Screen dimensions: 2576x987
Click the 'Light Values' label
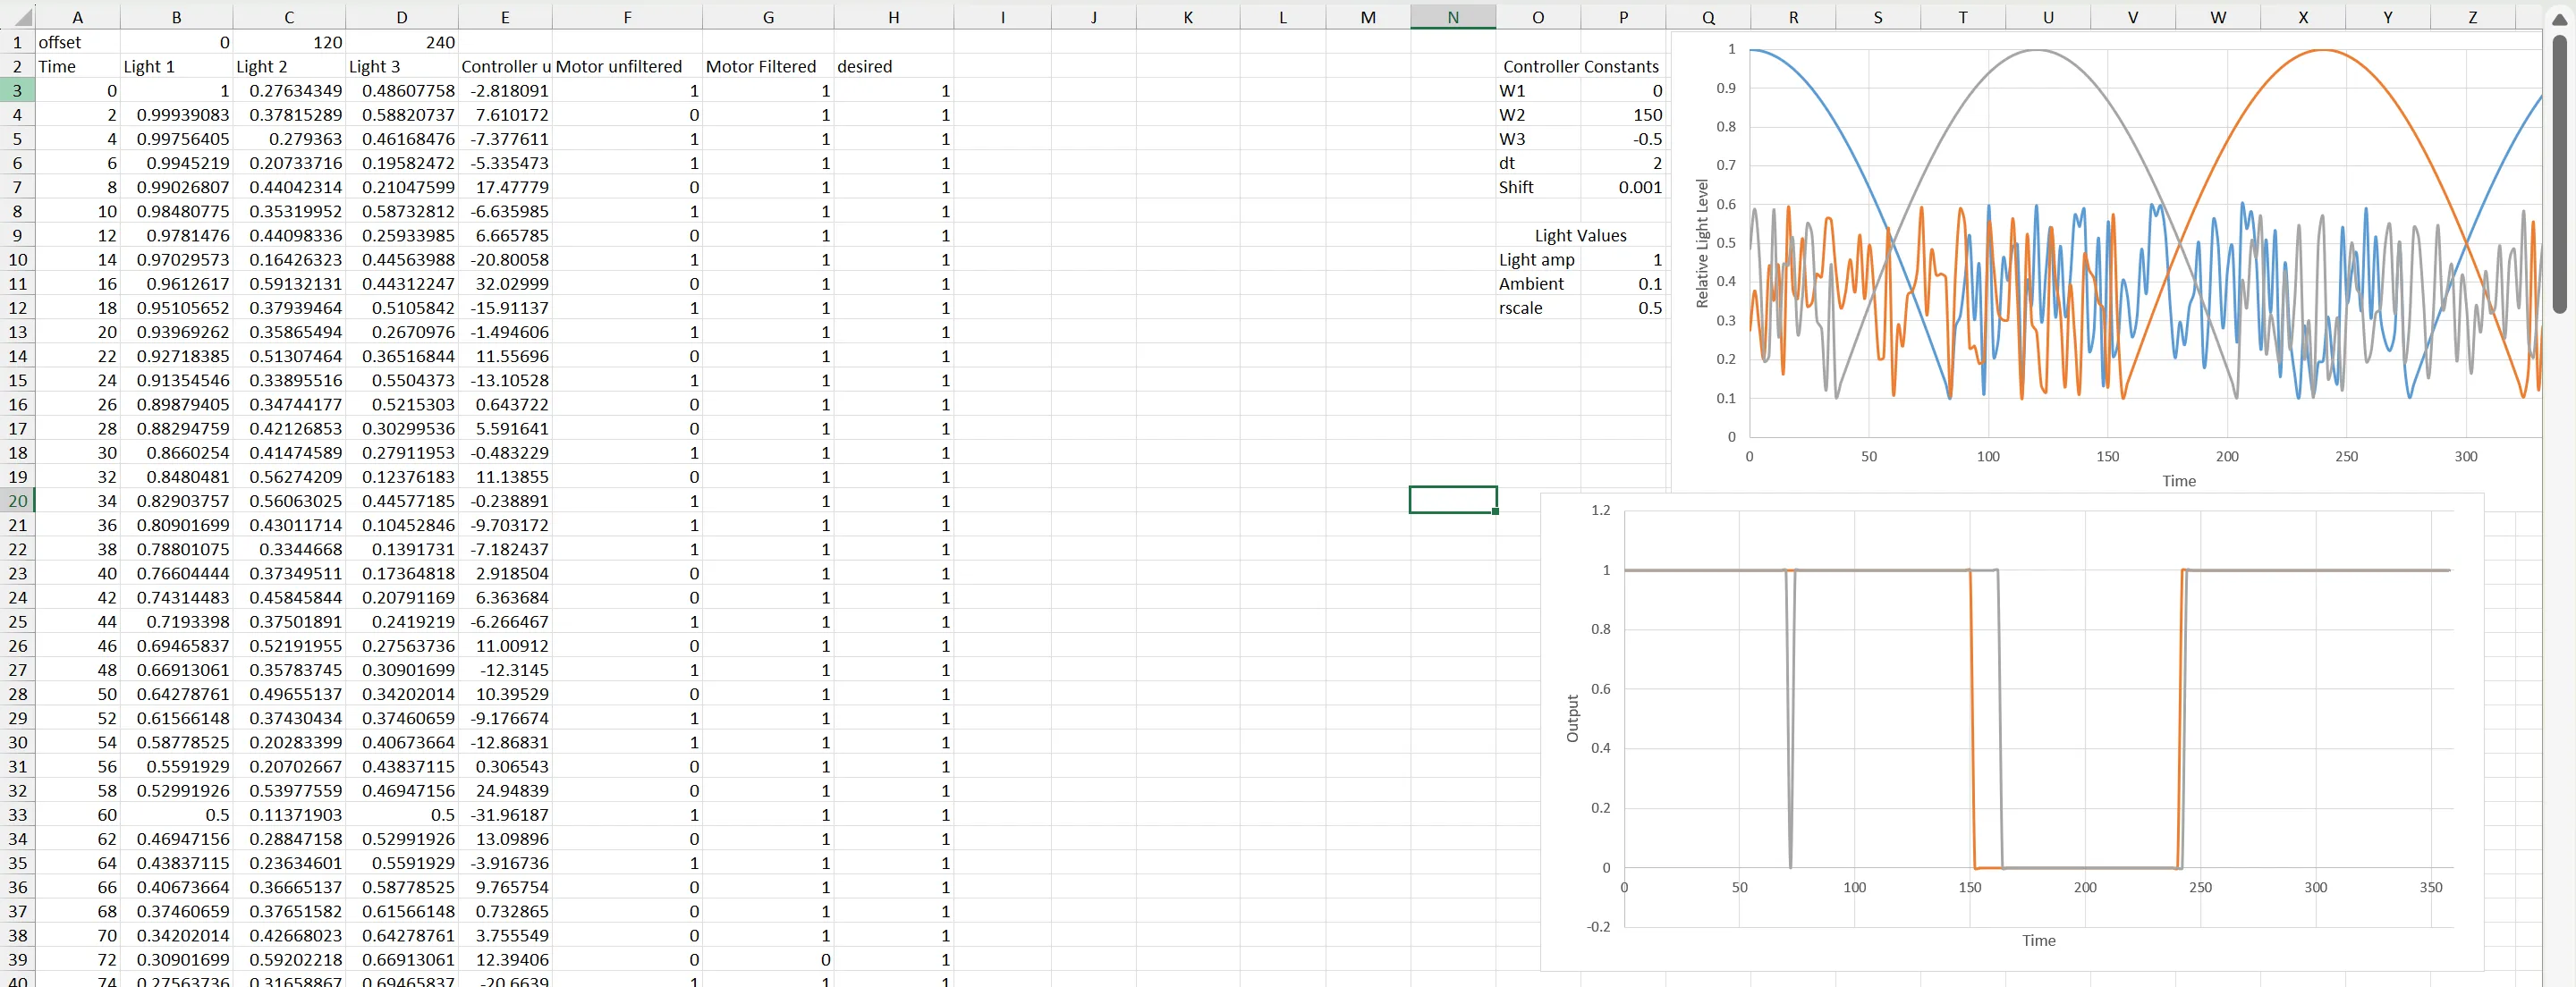click(1581, 235)
